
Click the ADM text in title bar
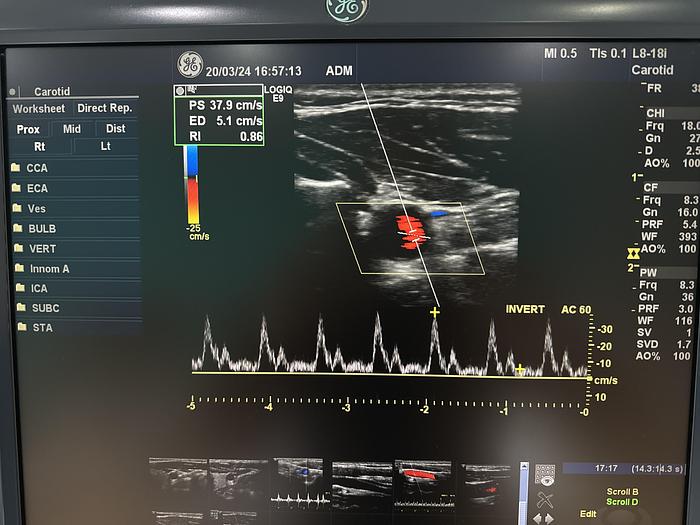pyautogui.click(x=339, y=71)
